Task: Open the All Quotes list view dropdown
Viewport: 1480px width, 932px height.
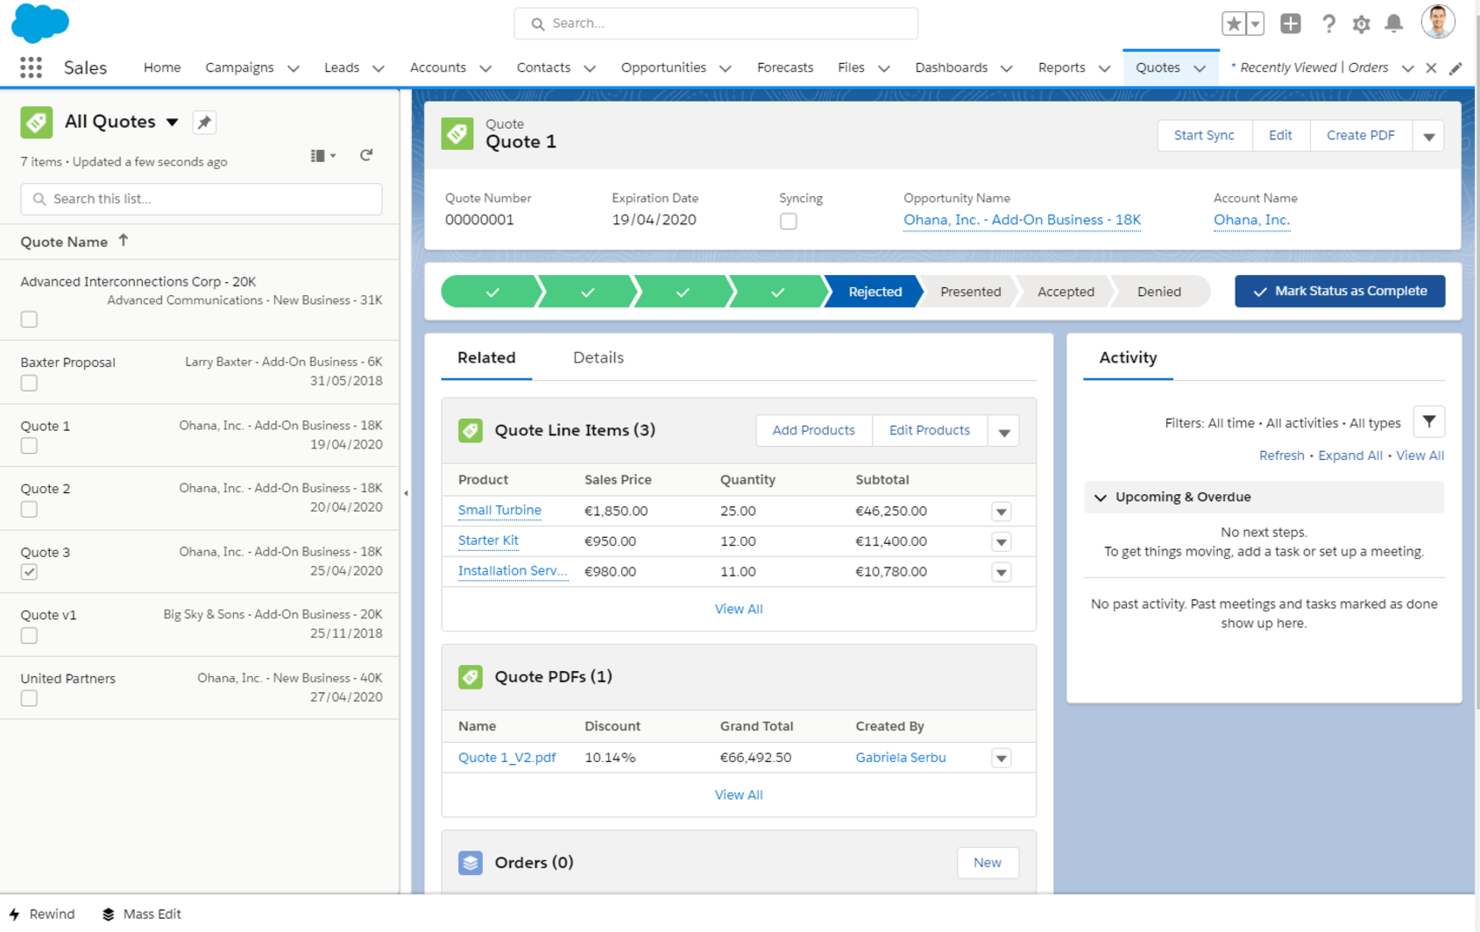Action: click(172, 122)
